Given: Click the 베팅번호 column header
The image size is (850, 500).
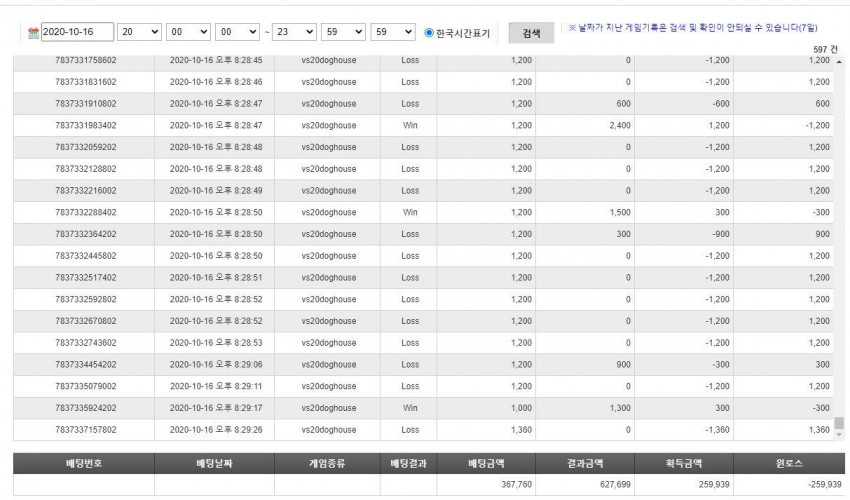Looking at the screenshot, I should (84, 464).
